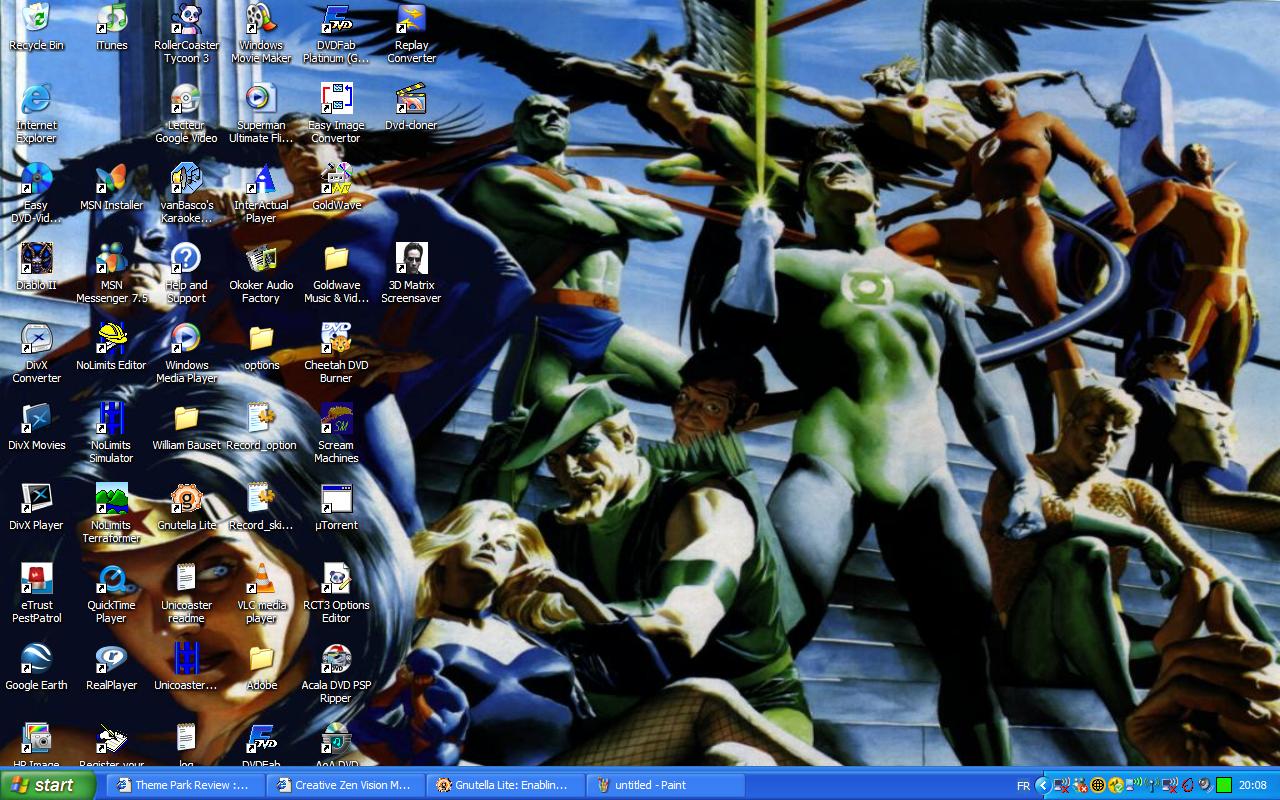Select RCT3 Options Editor icon
The image size is (1280, 800).
coord(336,593)
